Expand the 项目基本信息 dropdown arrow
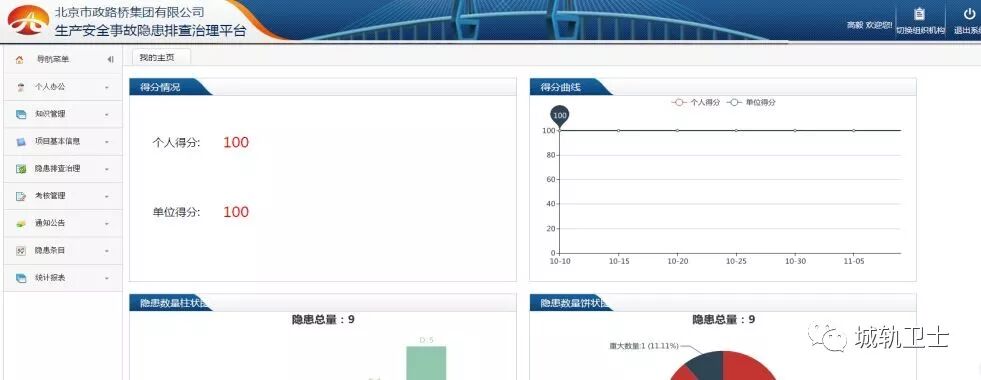The height and width of the screenshot is (380, 981). [x=107, y=142]
